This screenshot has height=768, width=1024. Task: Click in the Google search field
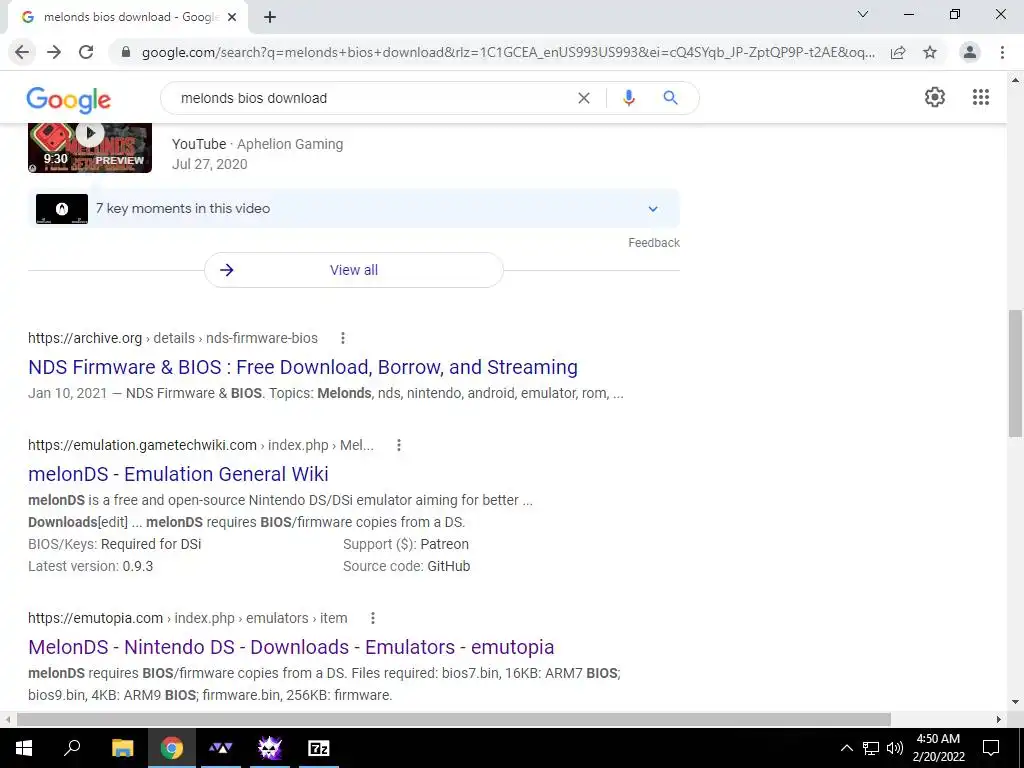[372, 98]
